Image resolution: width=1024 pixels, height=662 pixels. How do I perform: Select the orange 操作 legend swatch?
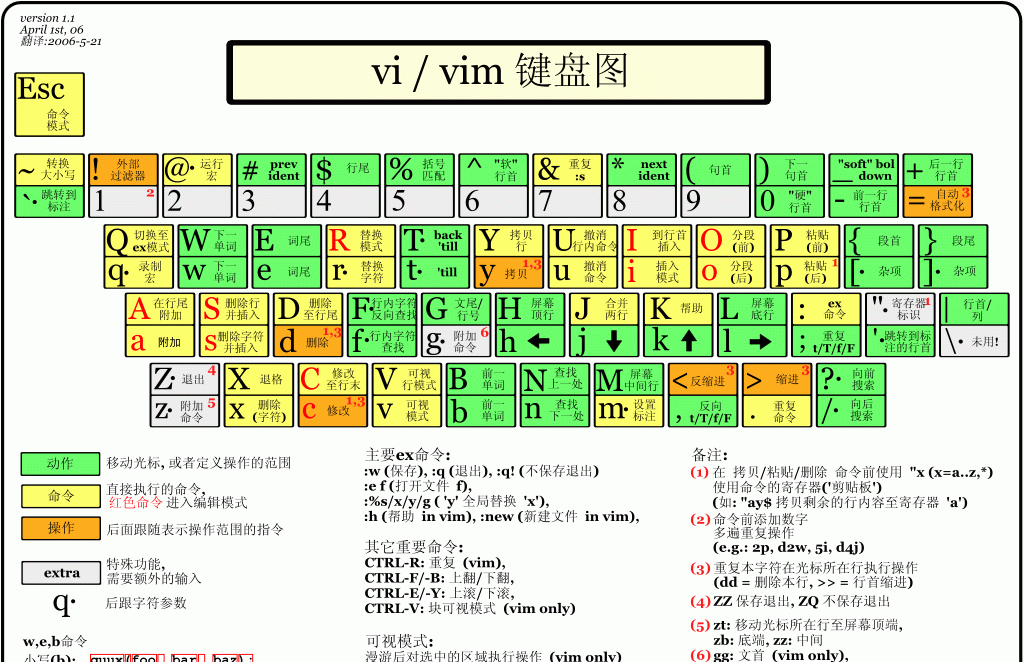60,528
